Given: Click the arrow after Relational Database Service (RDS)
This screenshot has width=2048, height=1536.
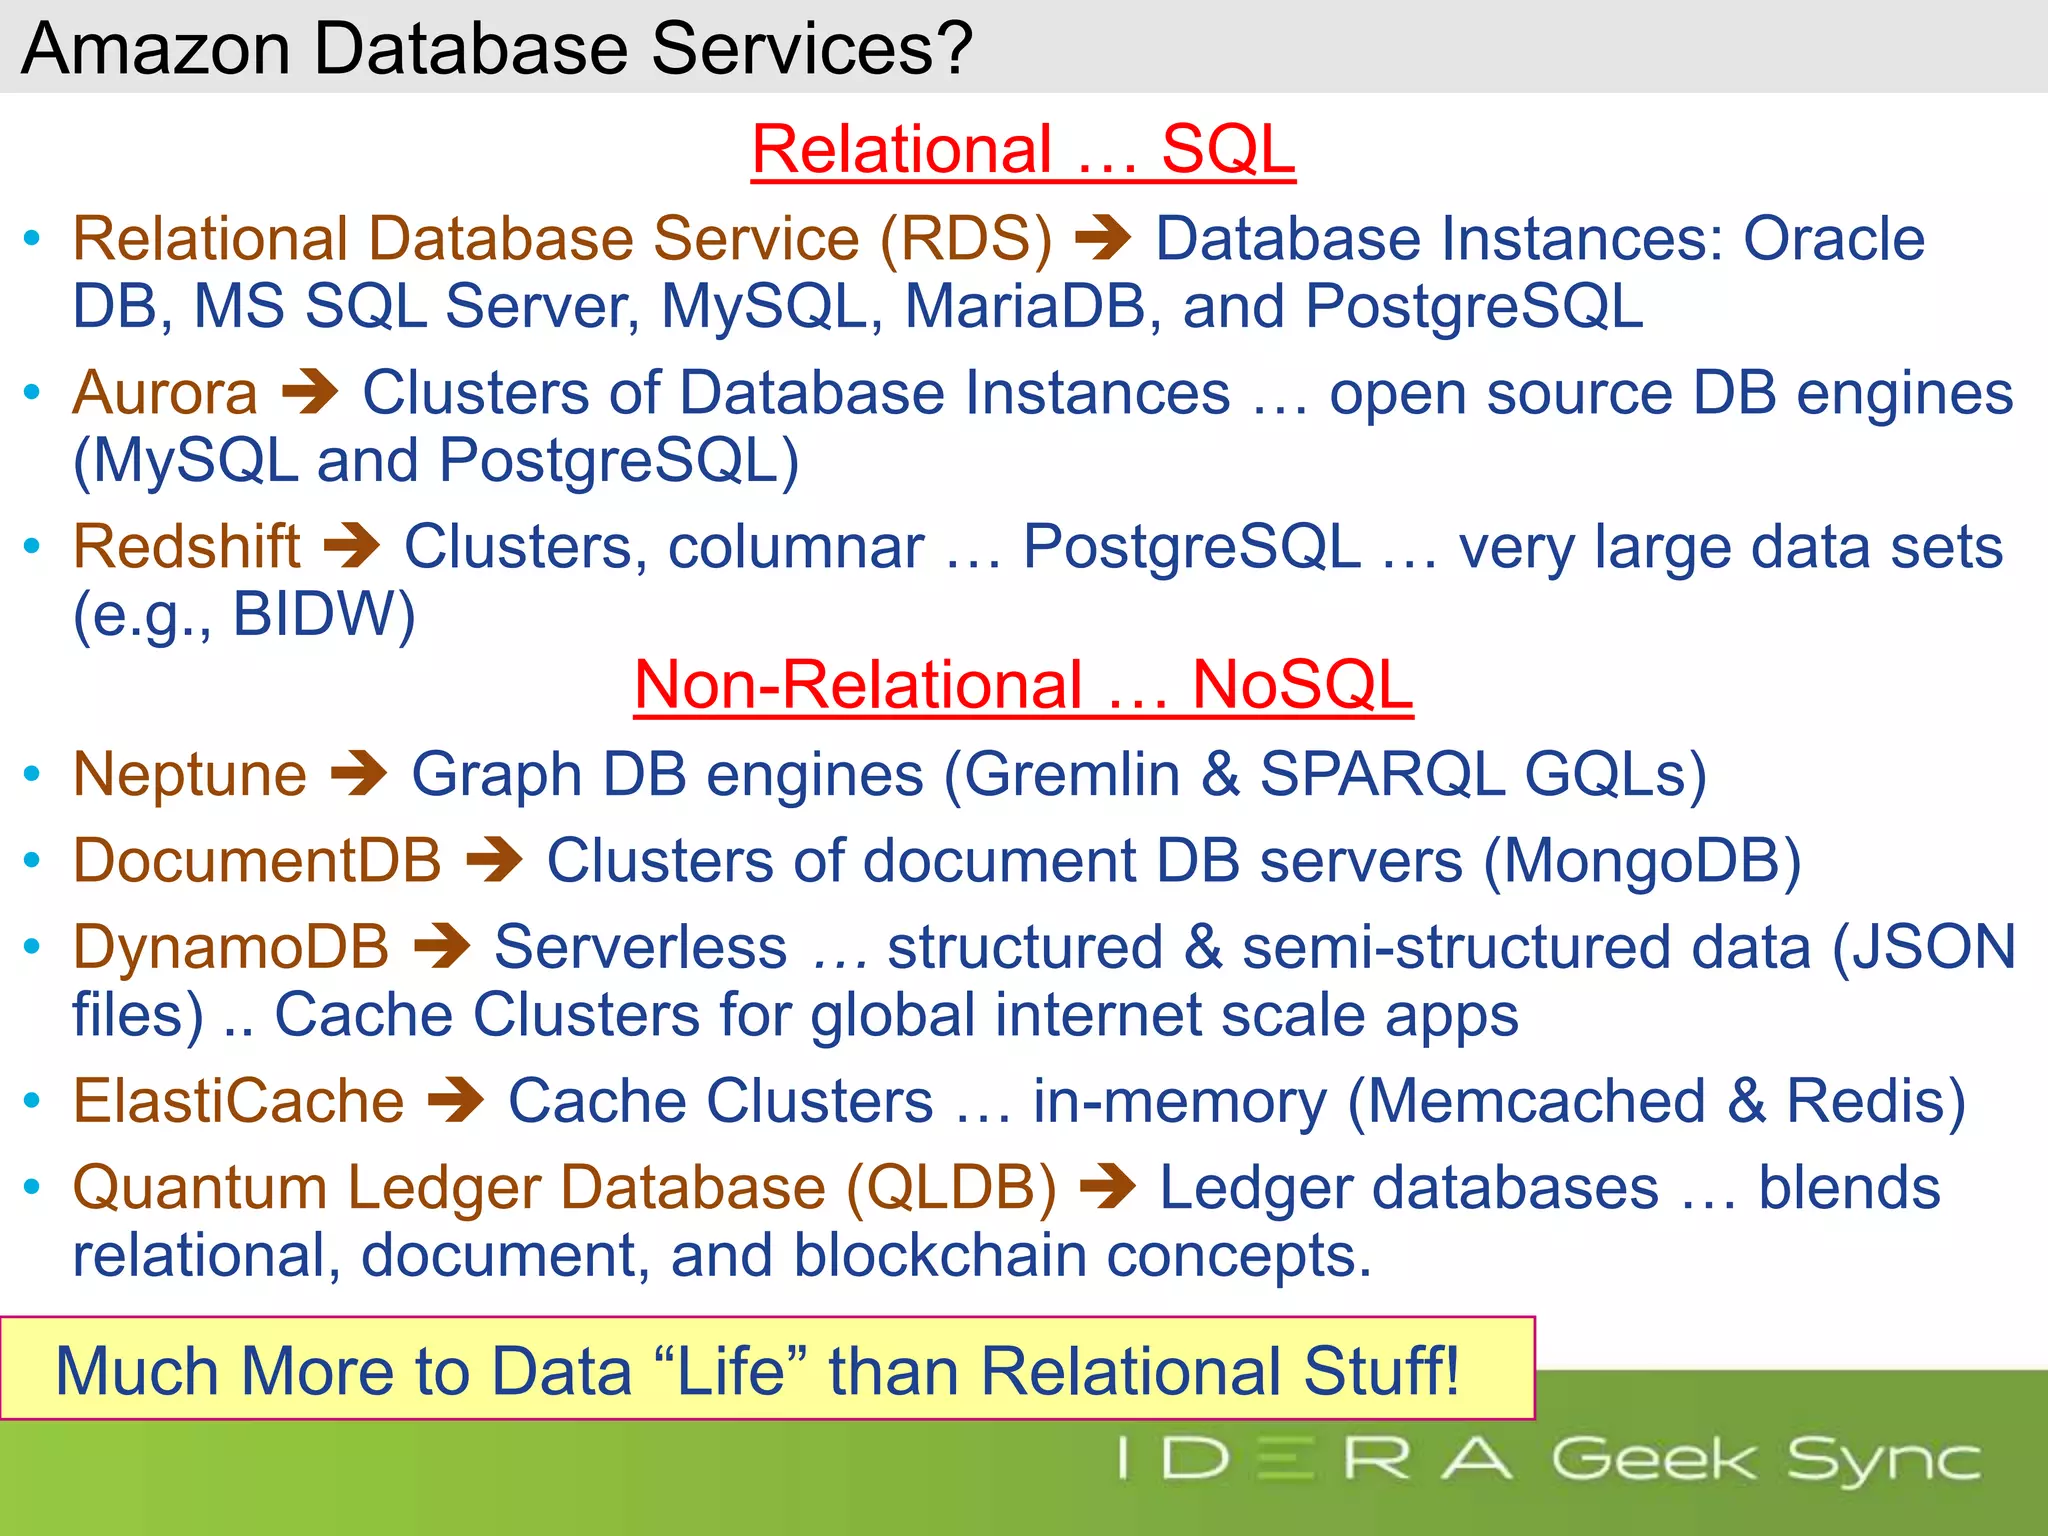Looking at the screenshot, I should [1103, 240].
